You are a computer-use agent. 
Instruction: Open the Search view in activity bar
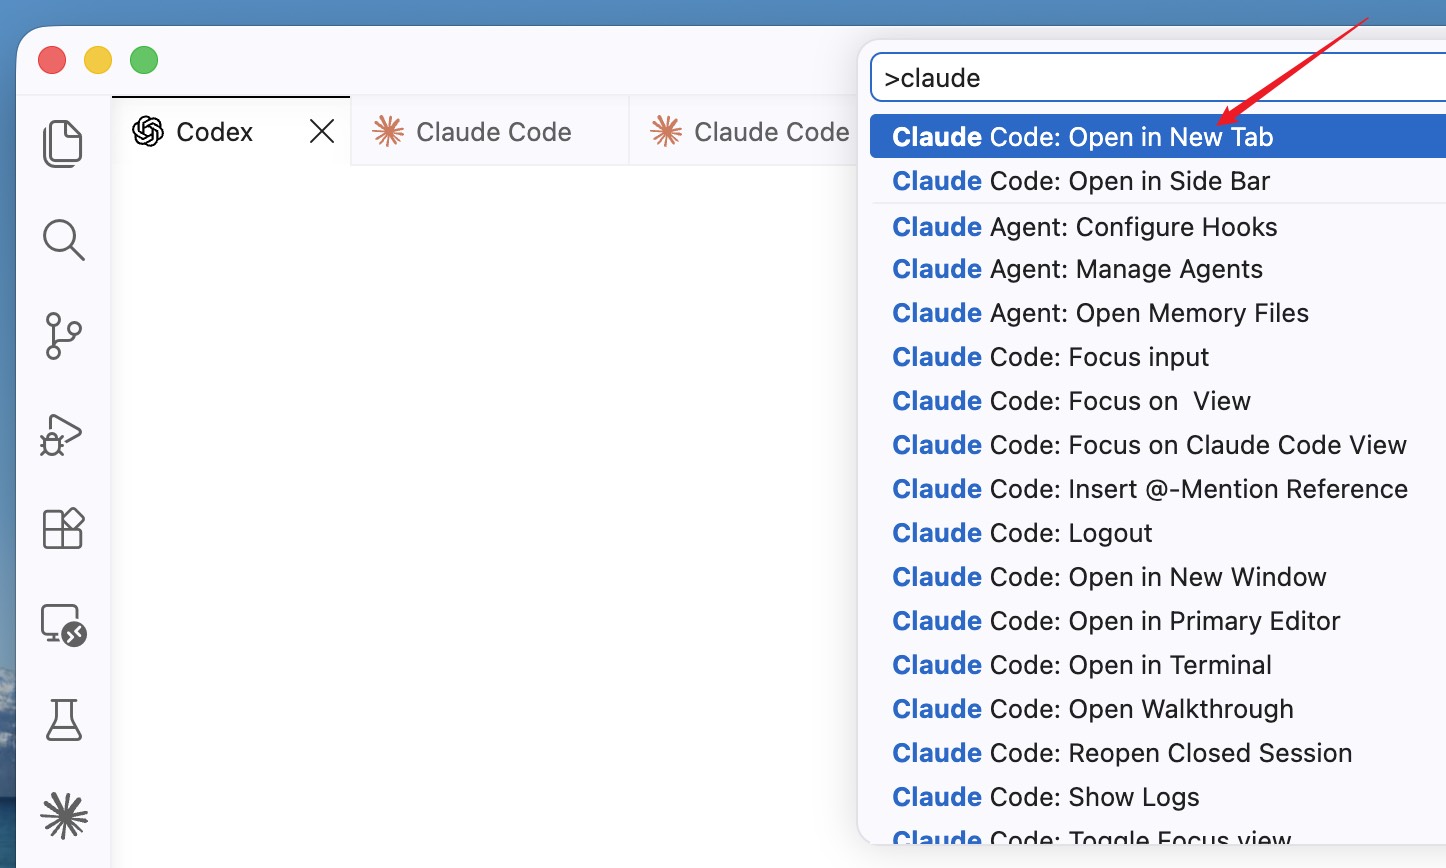[x=63, y=240]
